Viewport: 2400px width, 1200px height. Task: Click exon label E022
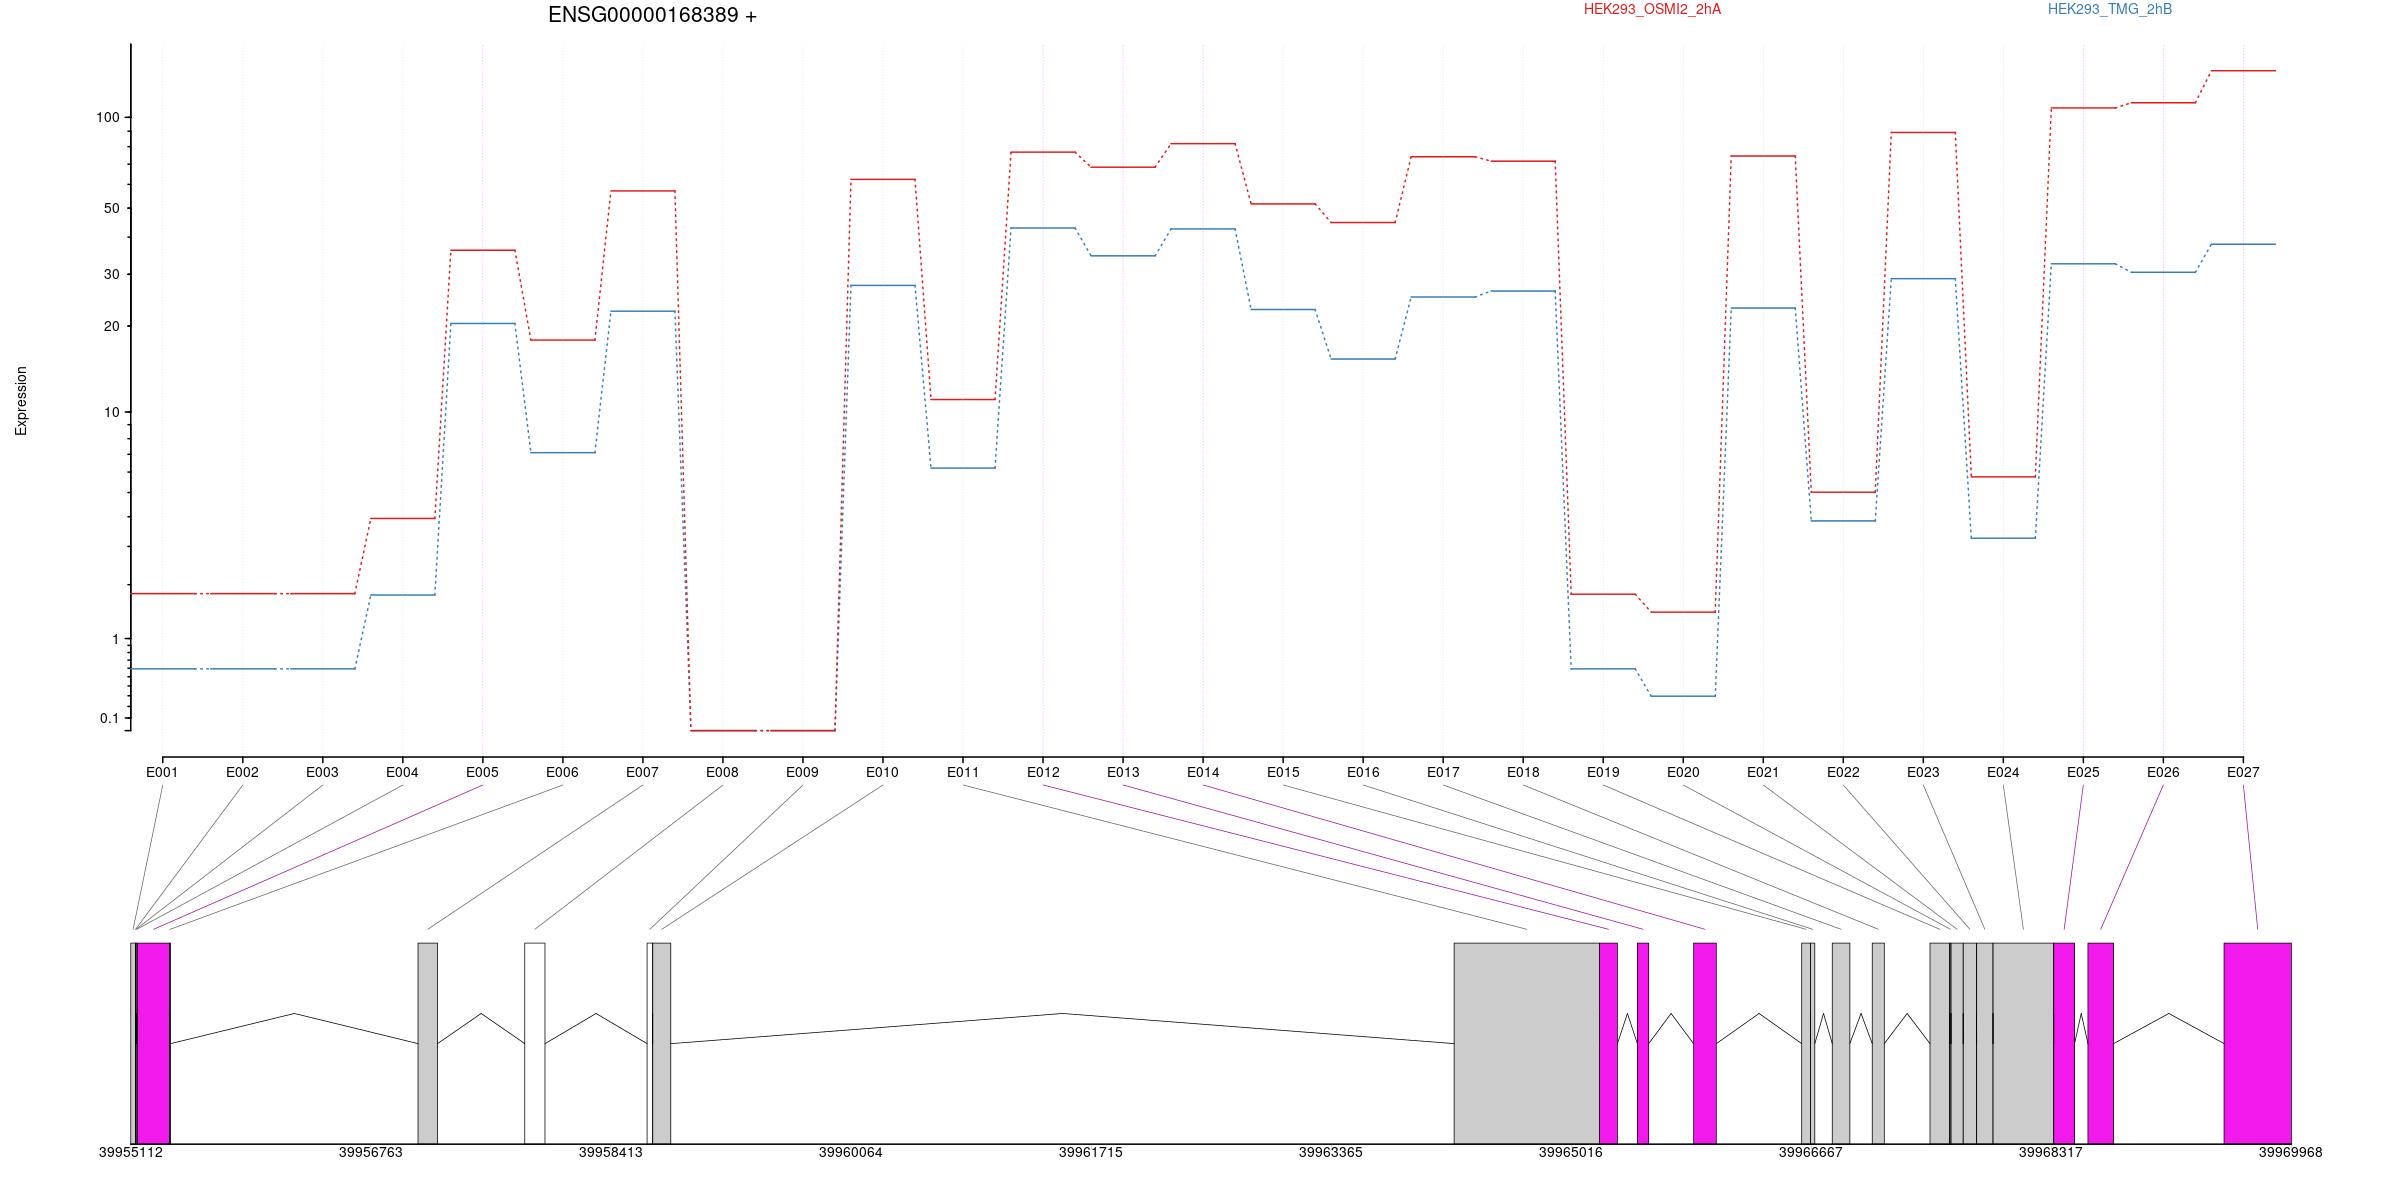point(1843,772)
